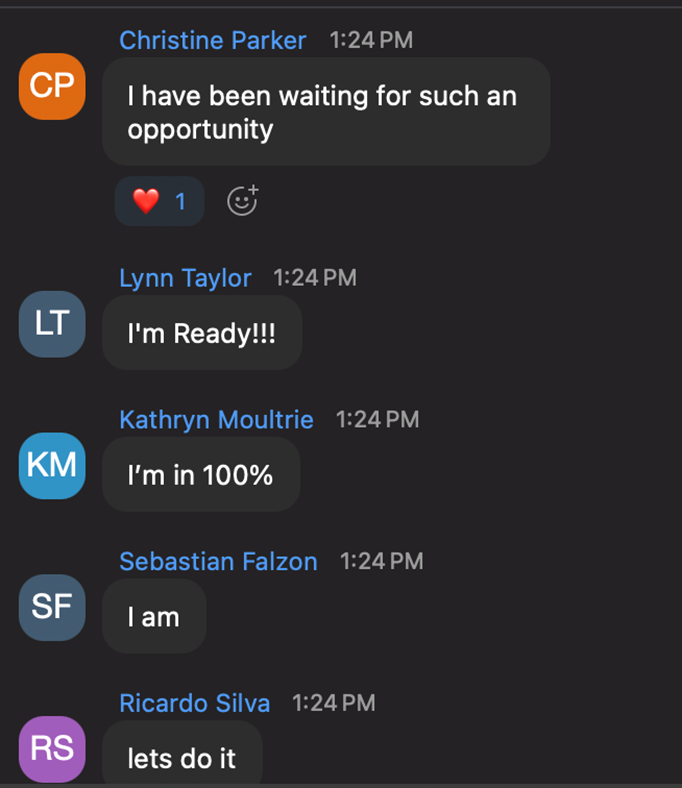Click Christine Parker's orange CP avatar
Image resolution: width=682 pixels, height=788 pixels.
click(52, 86)
